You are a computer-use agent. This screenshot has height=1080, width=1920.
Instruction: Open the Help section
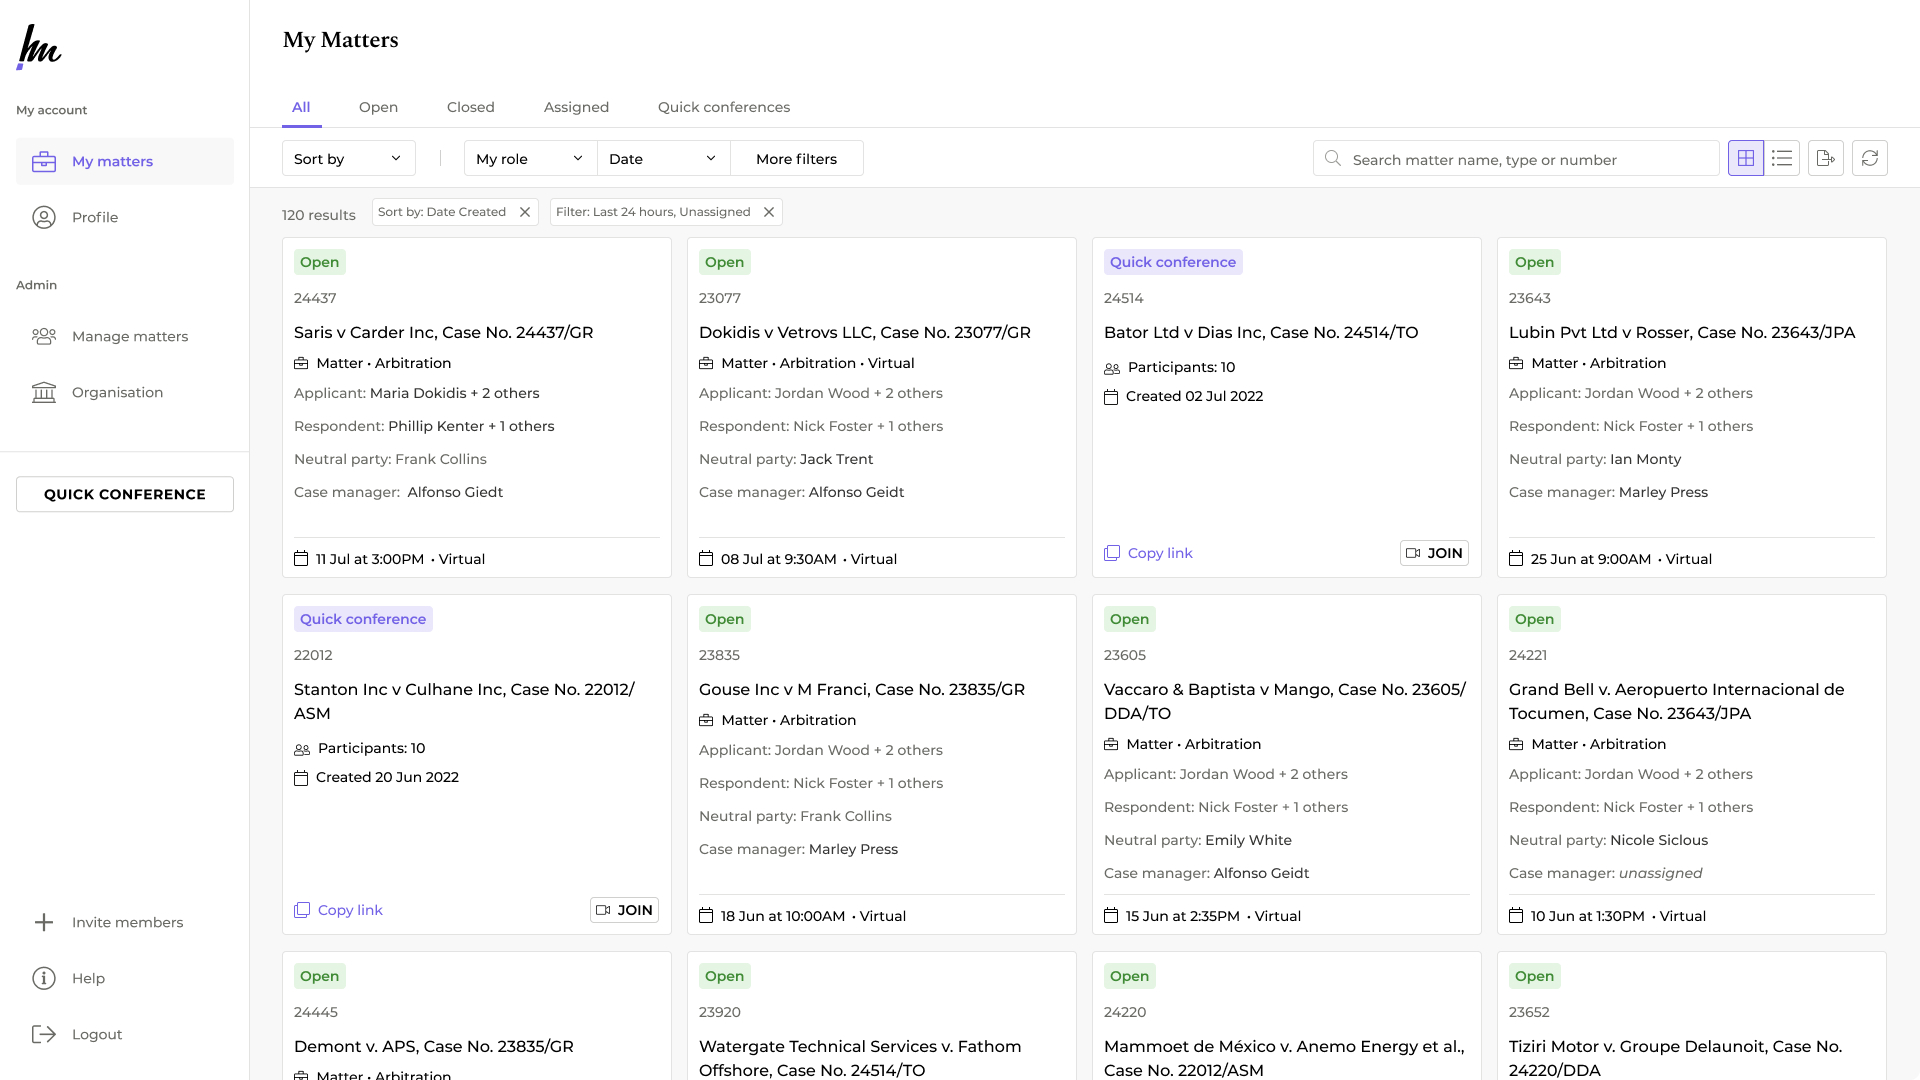(88, 978)
